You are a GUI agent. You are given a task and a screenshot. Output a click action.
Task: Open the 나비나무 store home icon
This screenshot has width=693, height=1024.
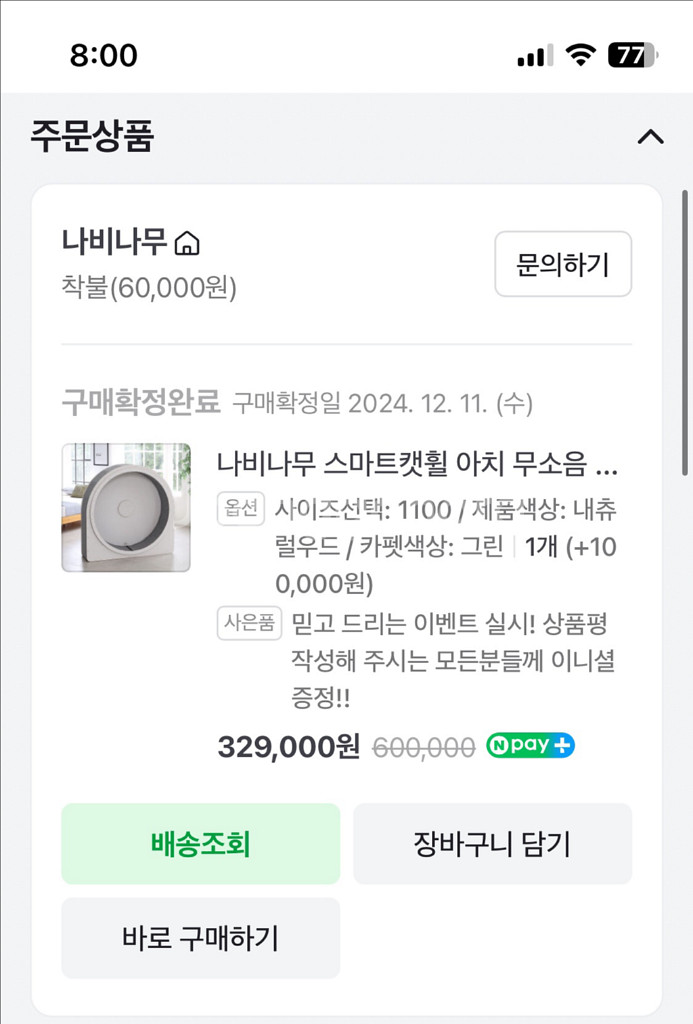[x=187, y=243]
